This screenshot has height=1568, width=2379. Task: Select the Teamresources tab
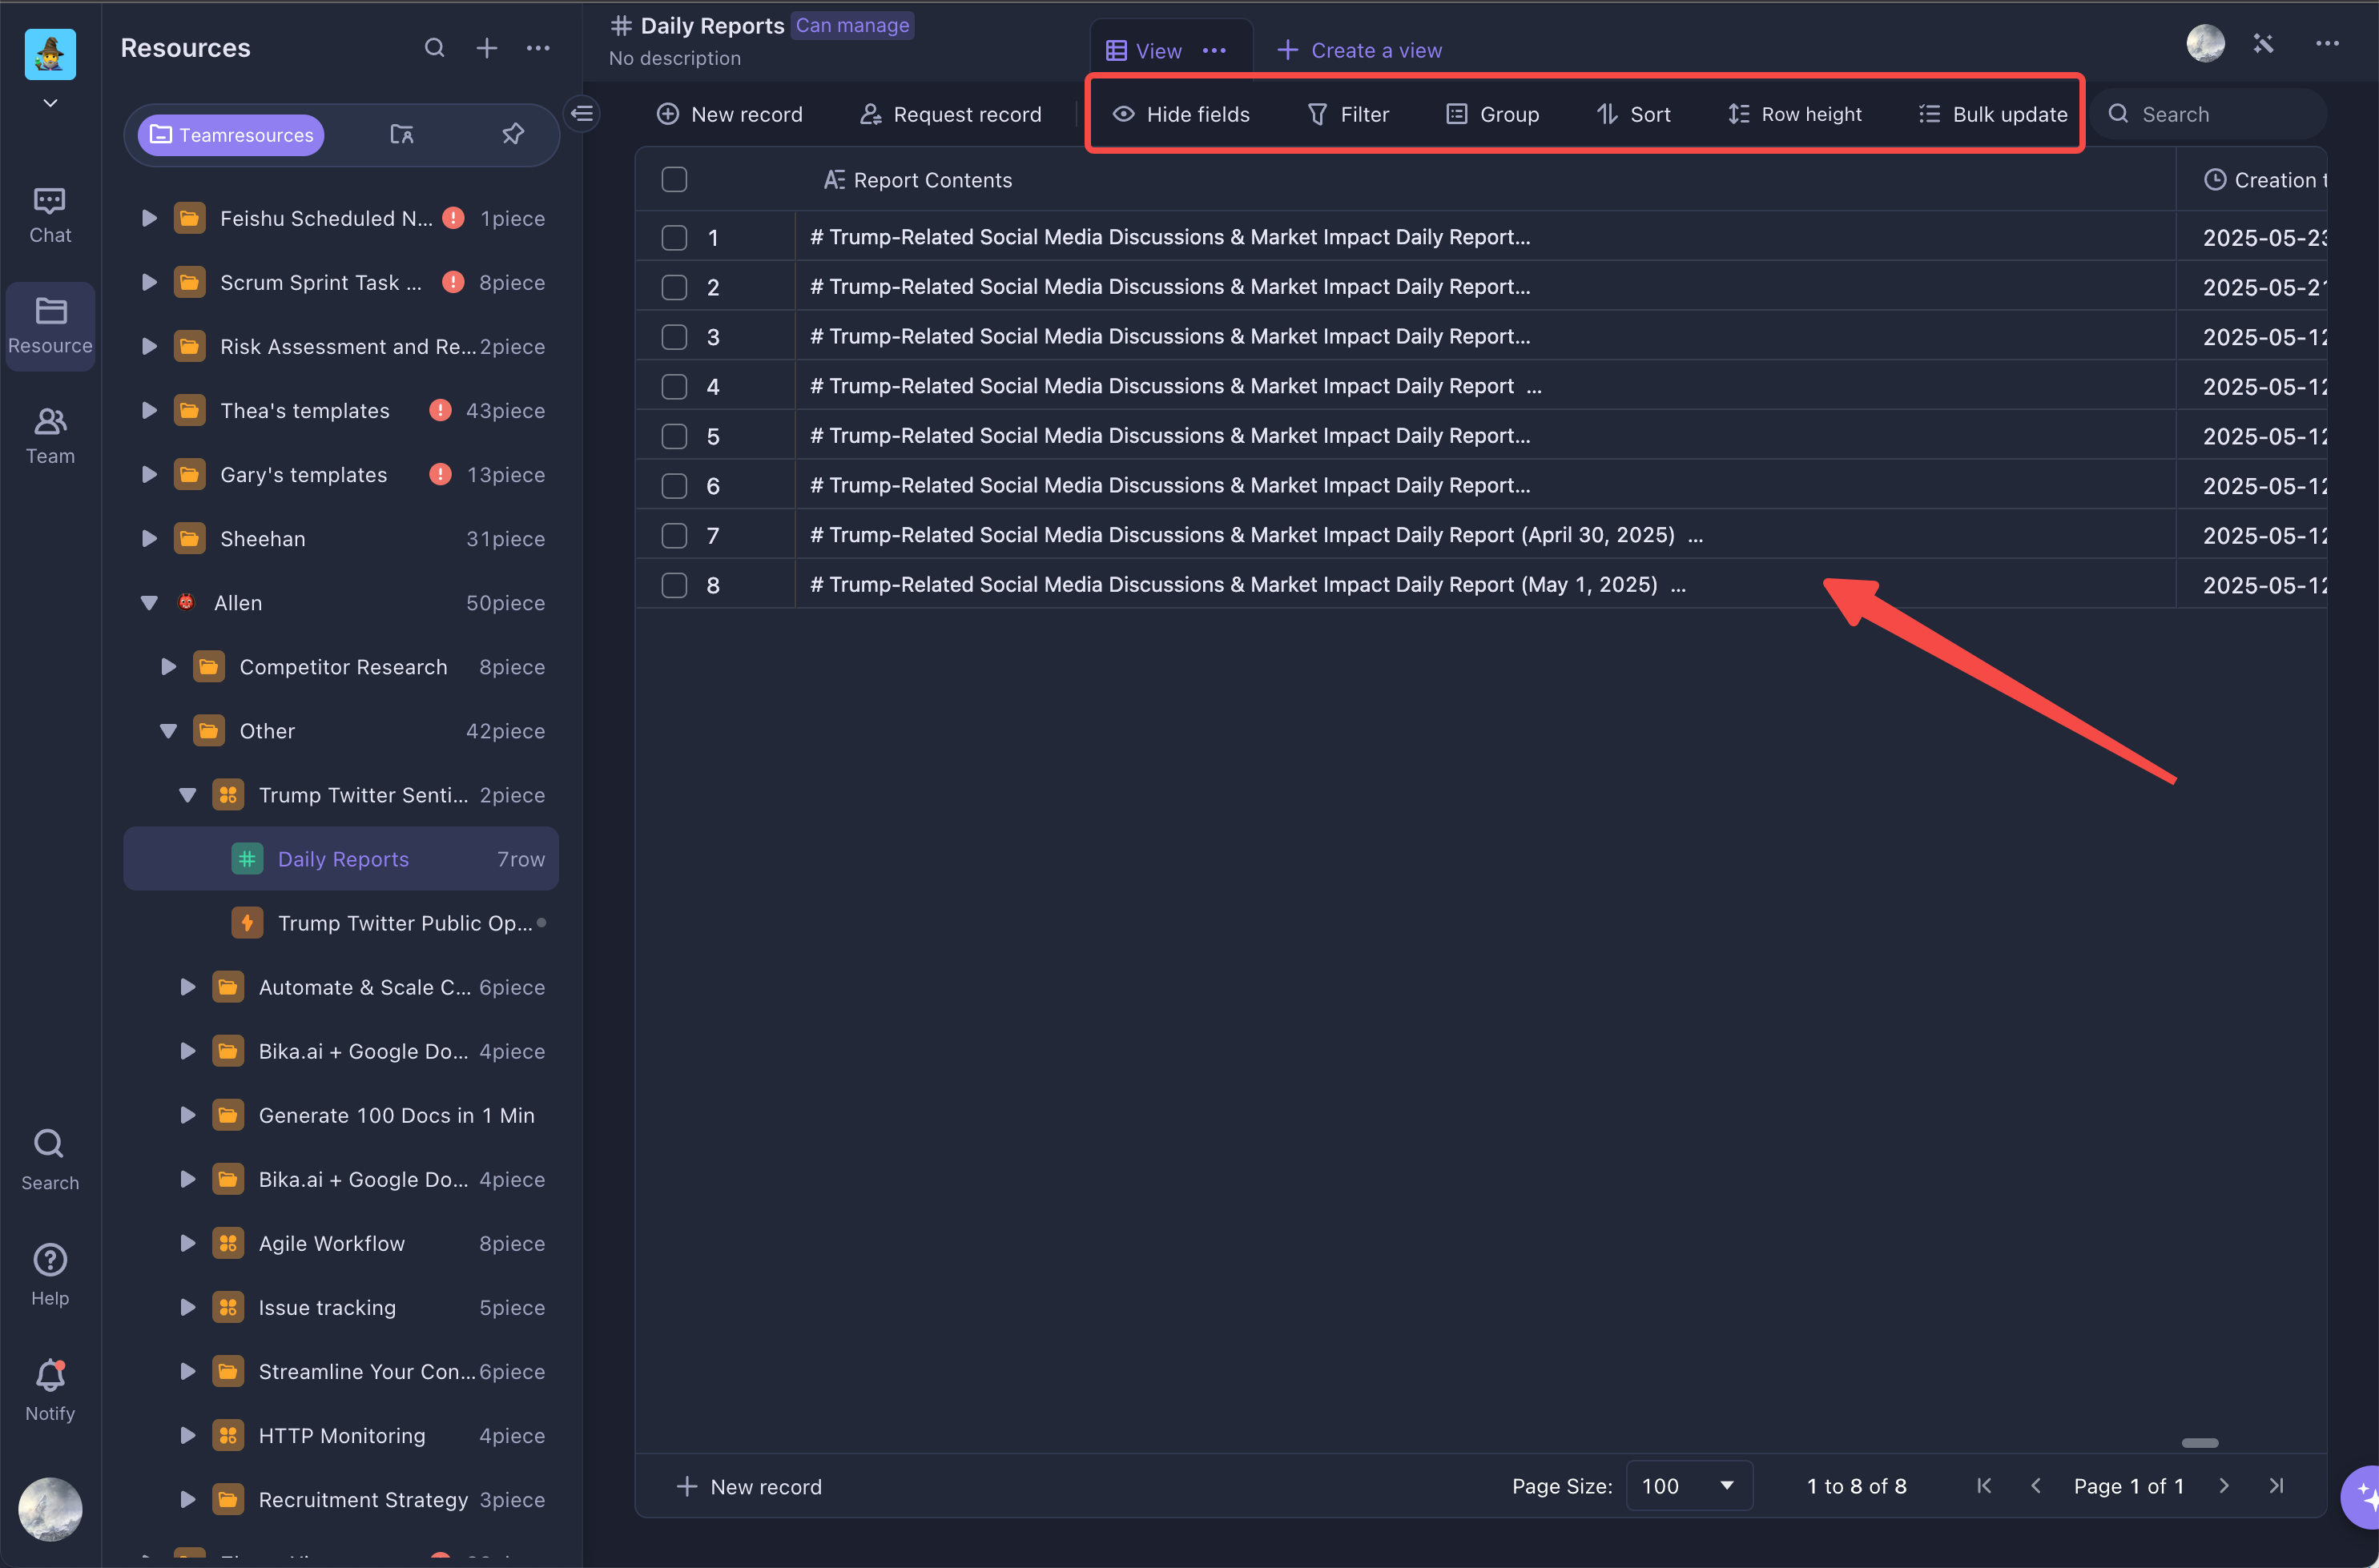tap(231, 134)
